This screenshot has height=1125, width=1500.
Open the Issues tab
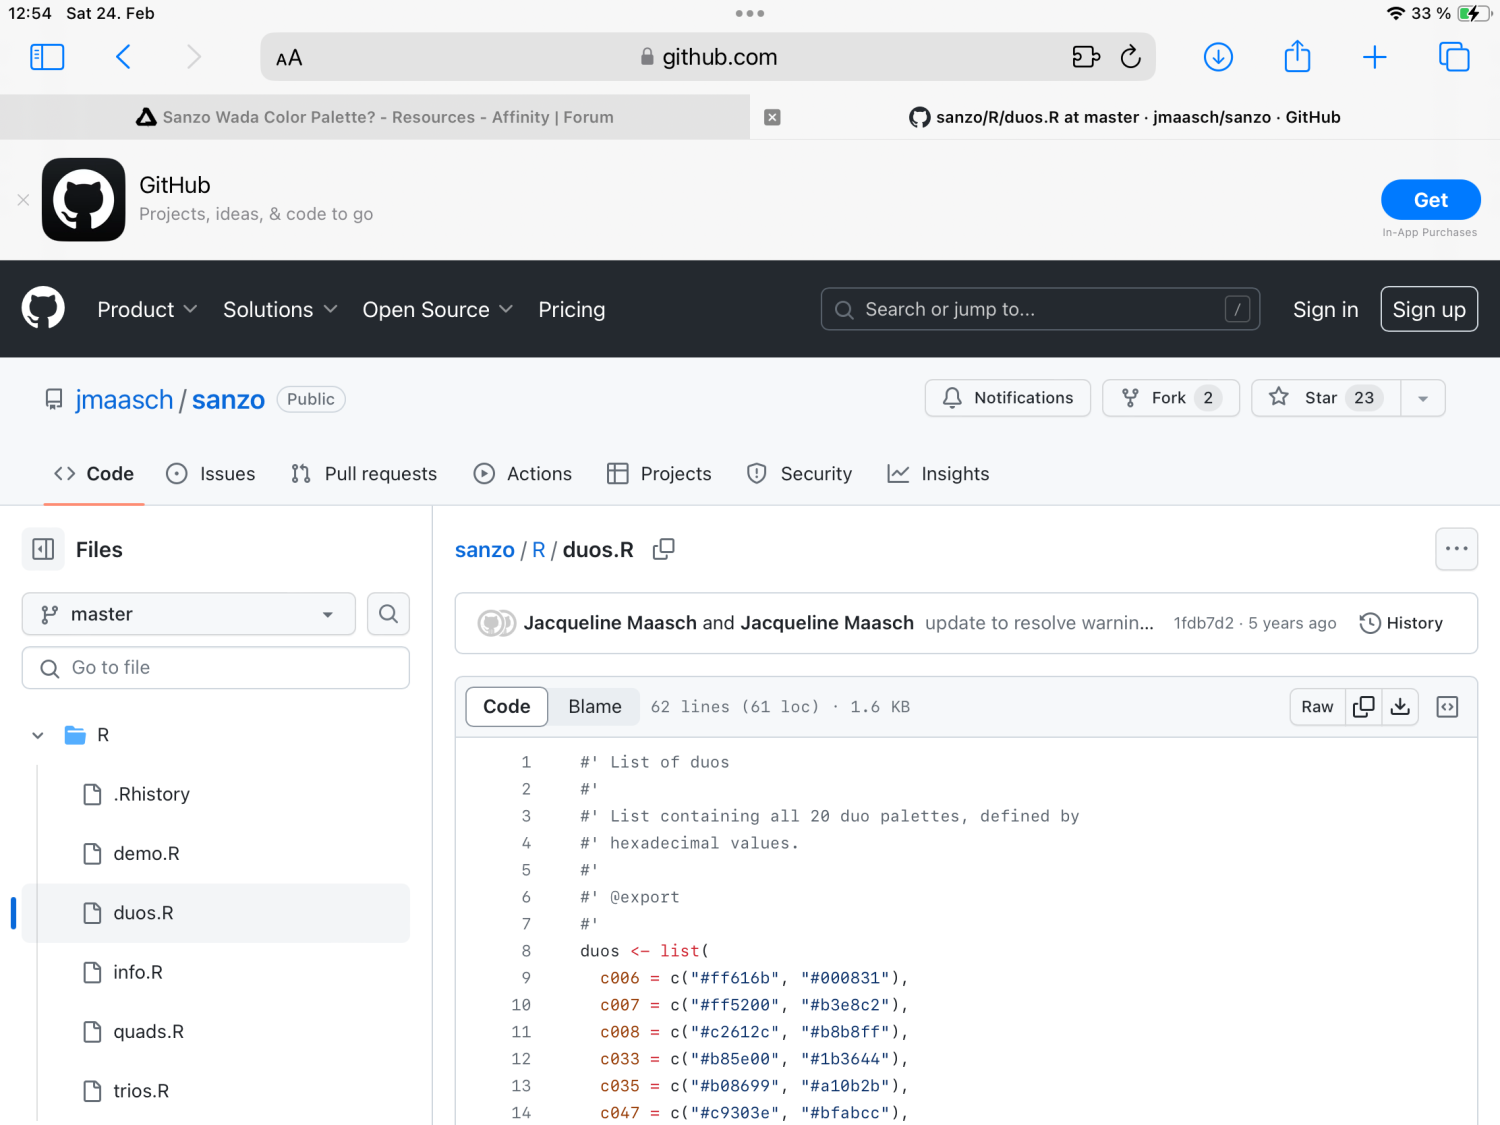[211, 474]
